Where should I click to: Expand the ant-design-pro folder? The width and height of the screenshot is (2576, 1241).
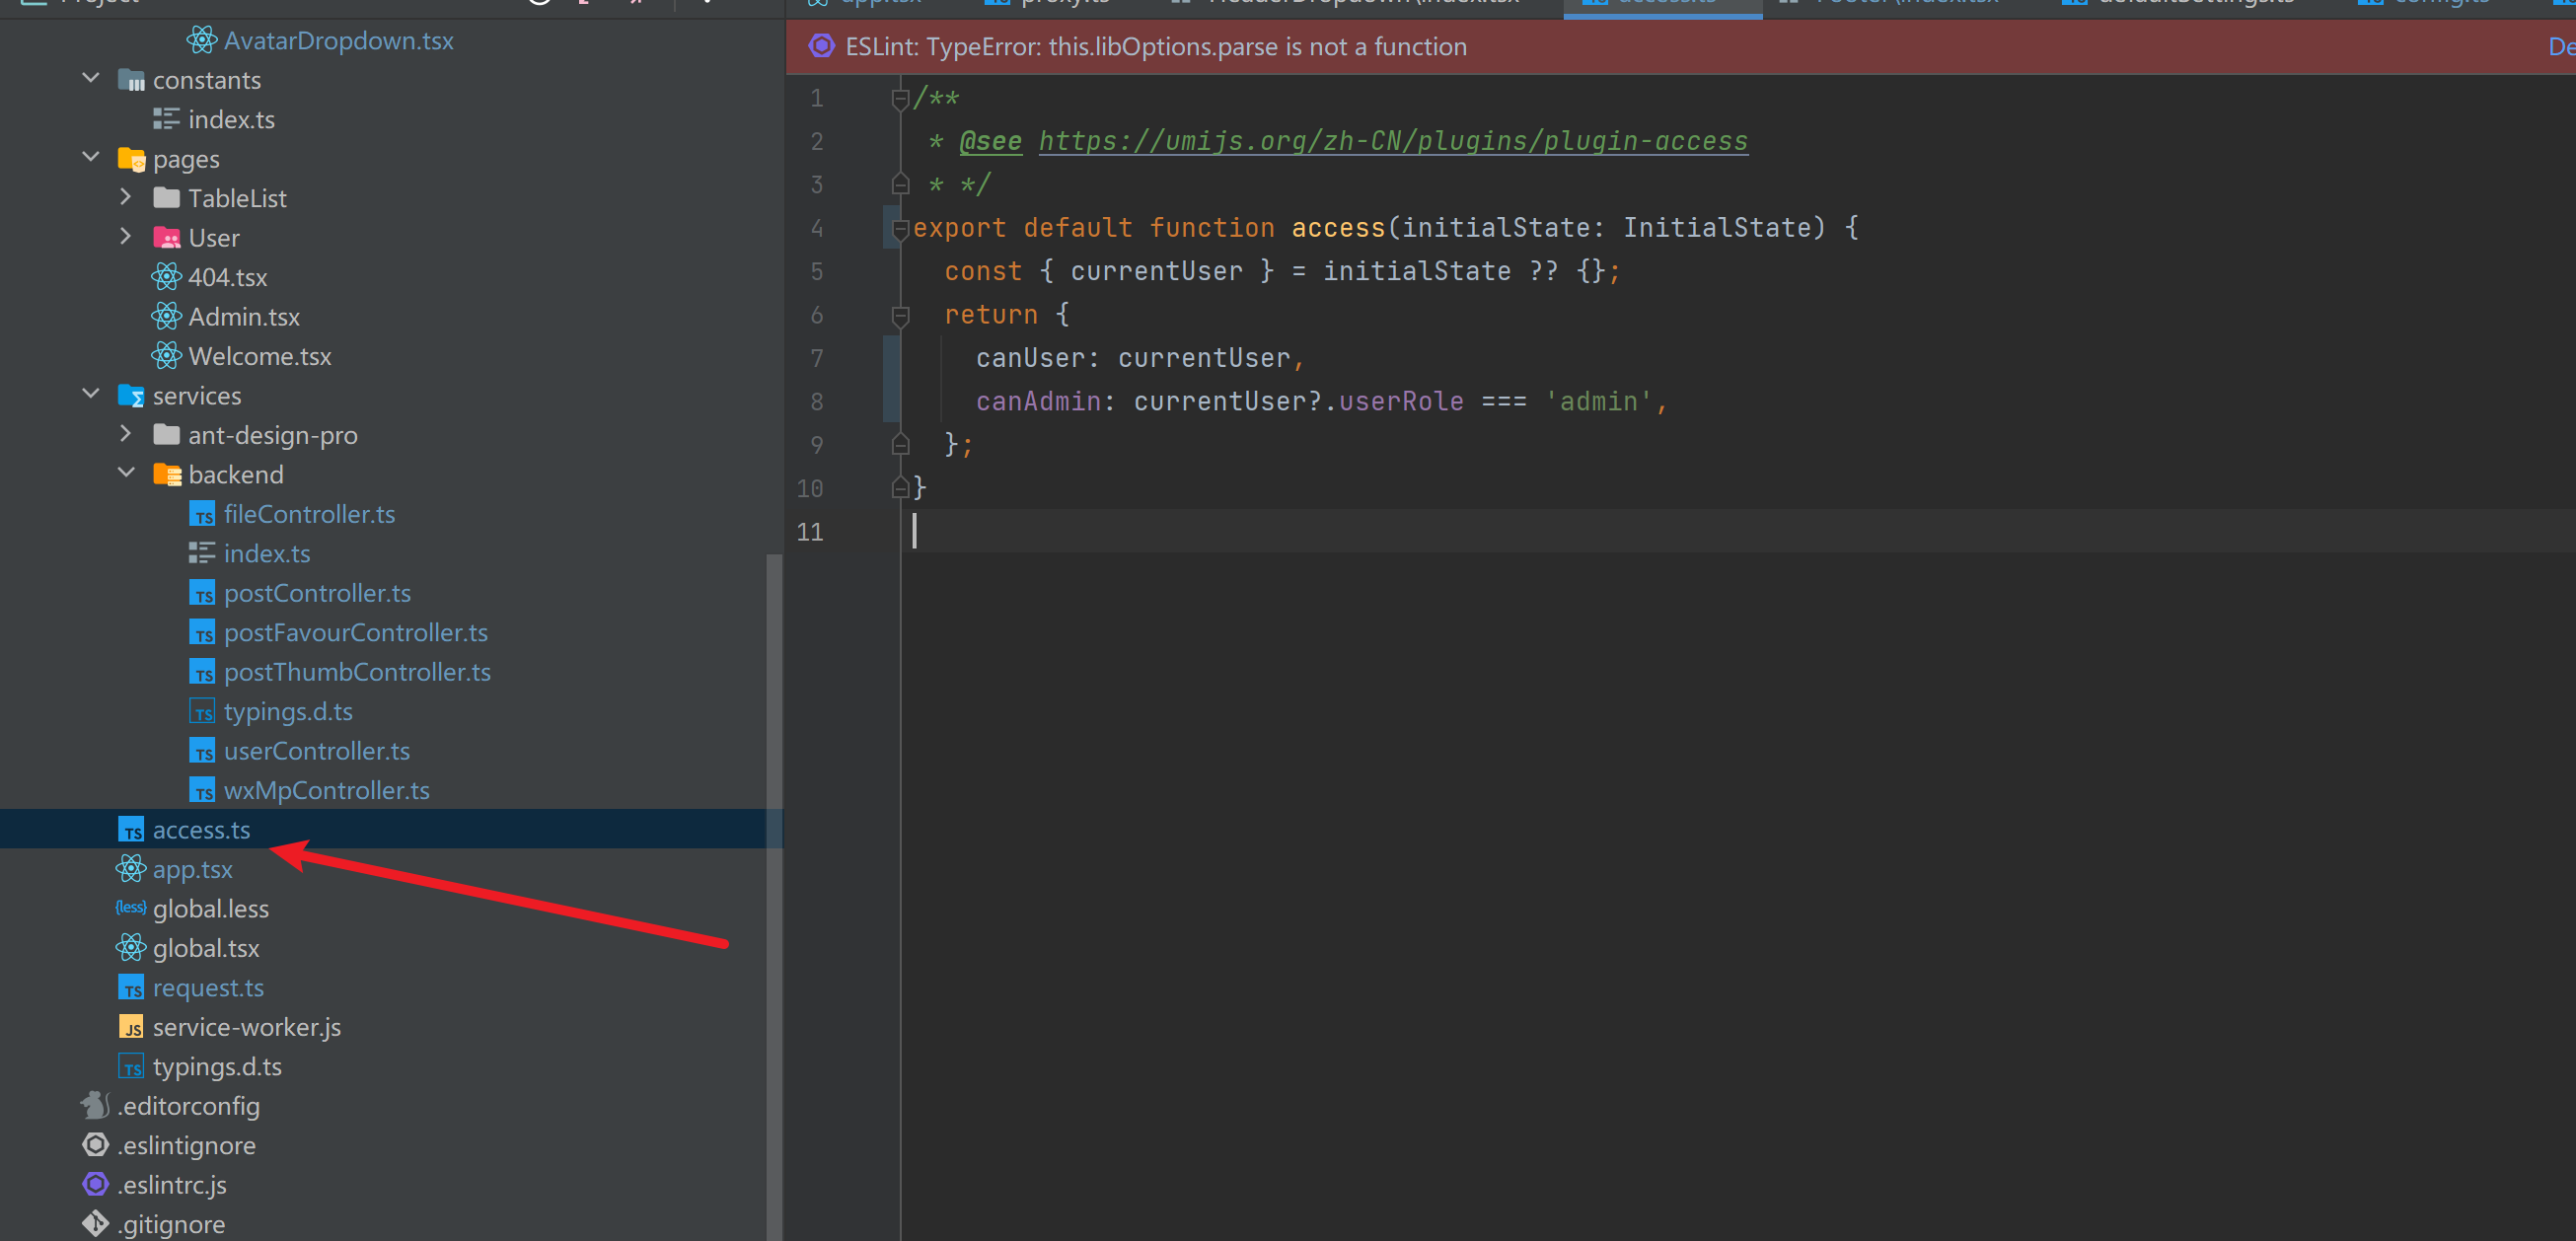pyautogui.click(x=126, y=434)
